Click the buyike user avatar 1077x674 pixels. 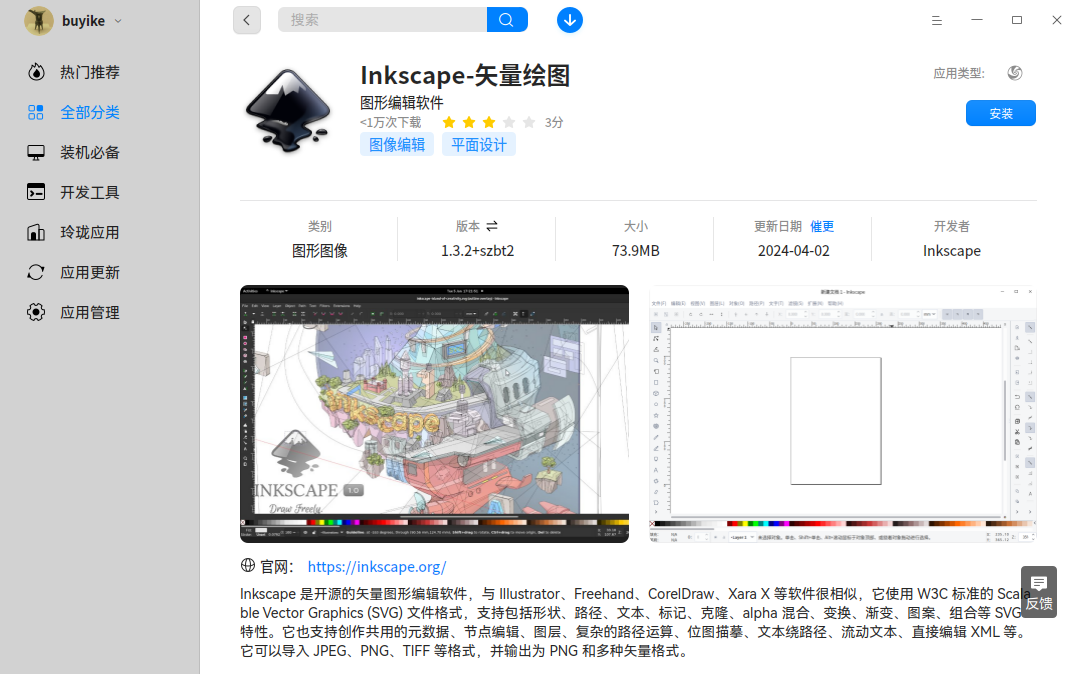38,21
